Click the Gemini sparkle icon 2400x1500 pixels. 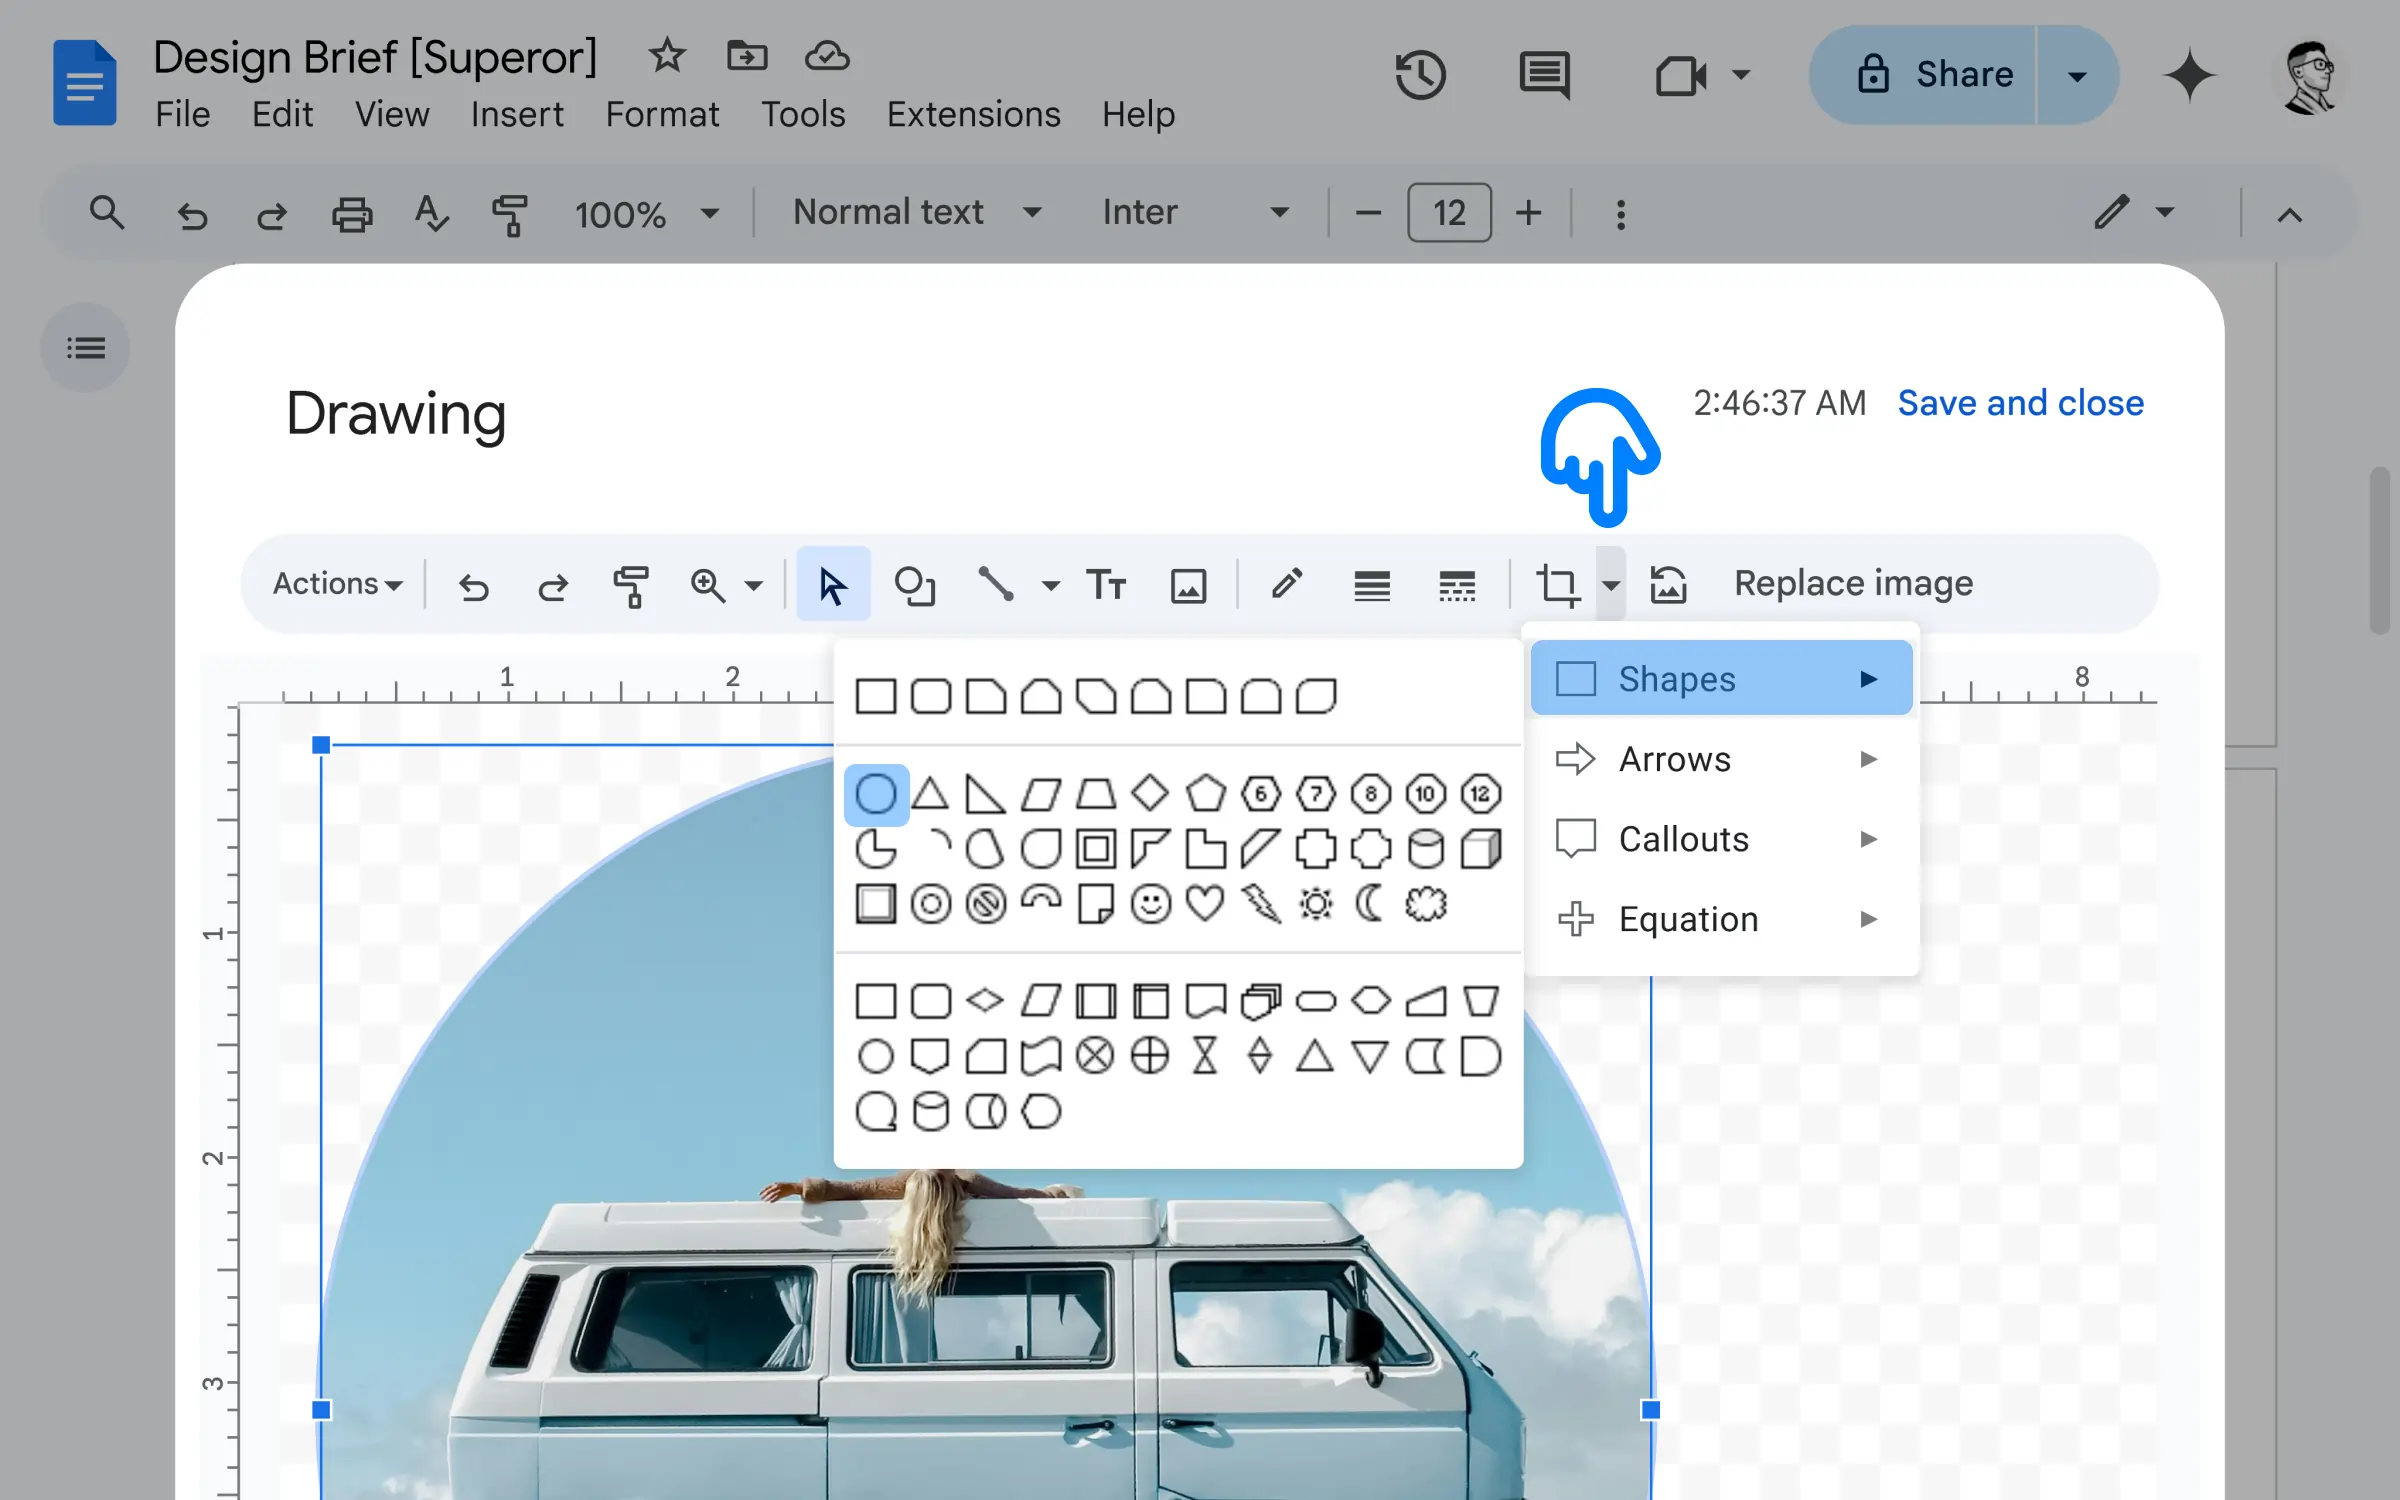pyautogui.click(x=2189, y=75)
